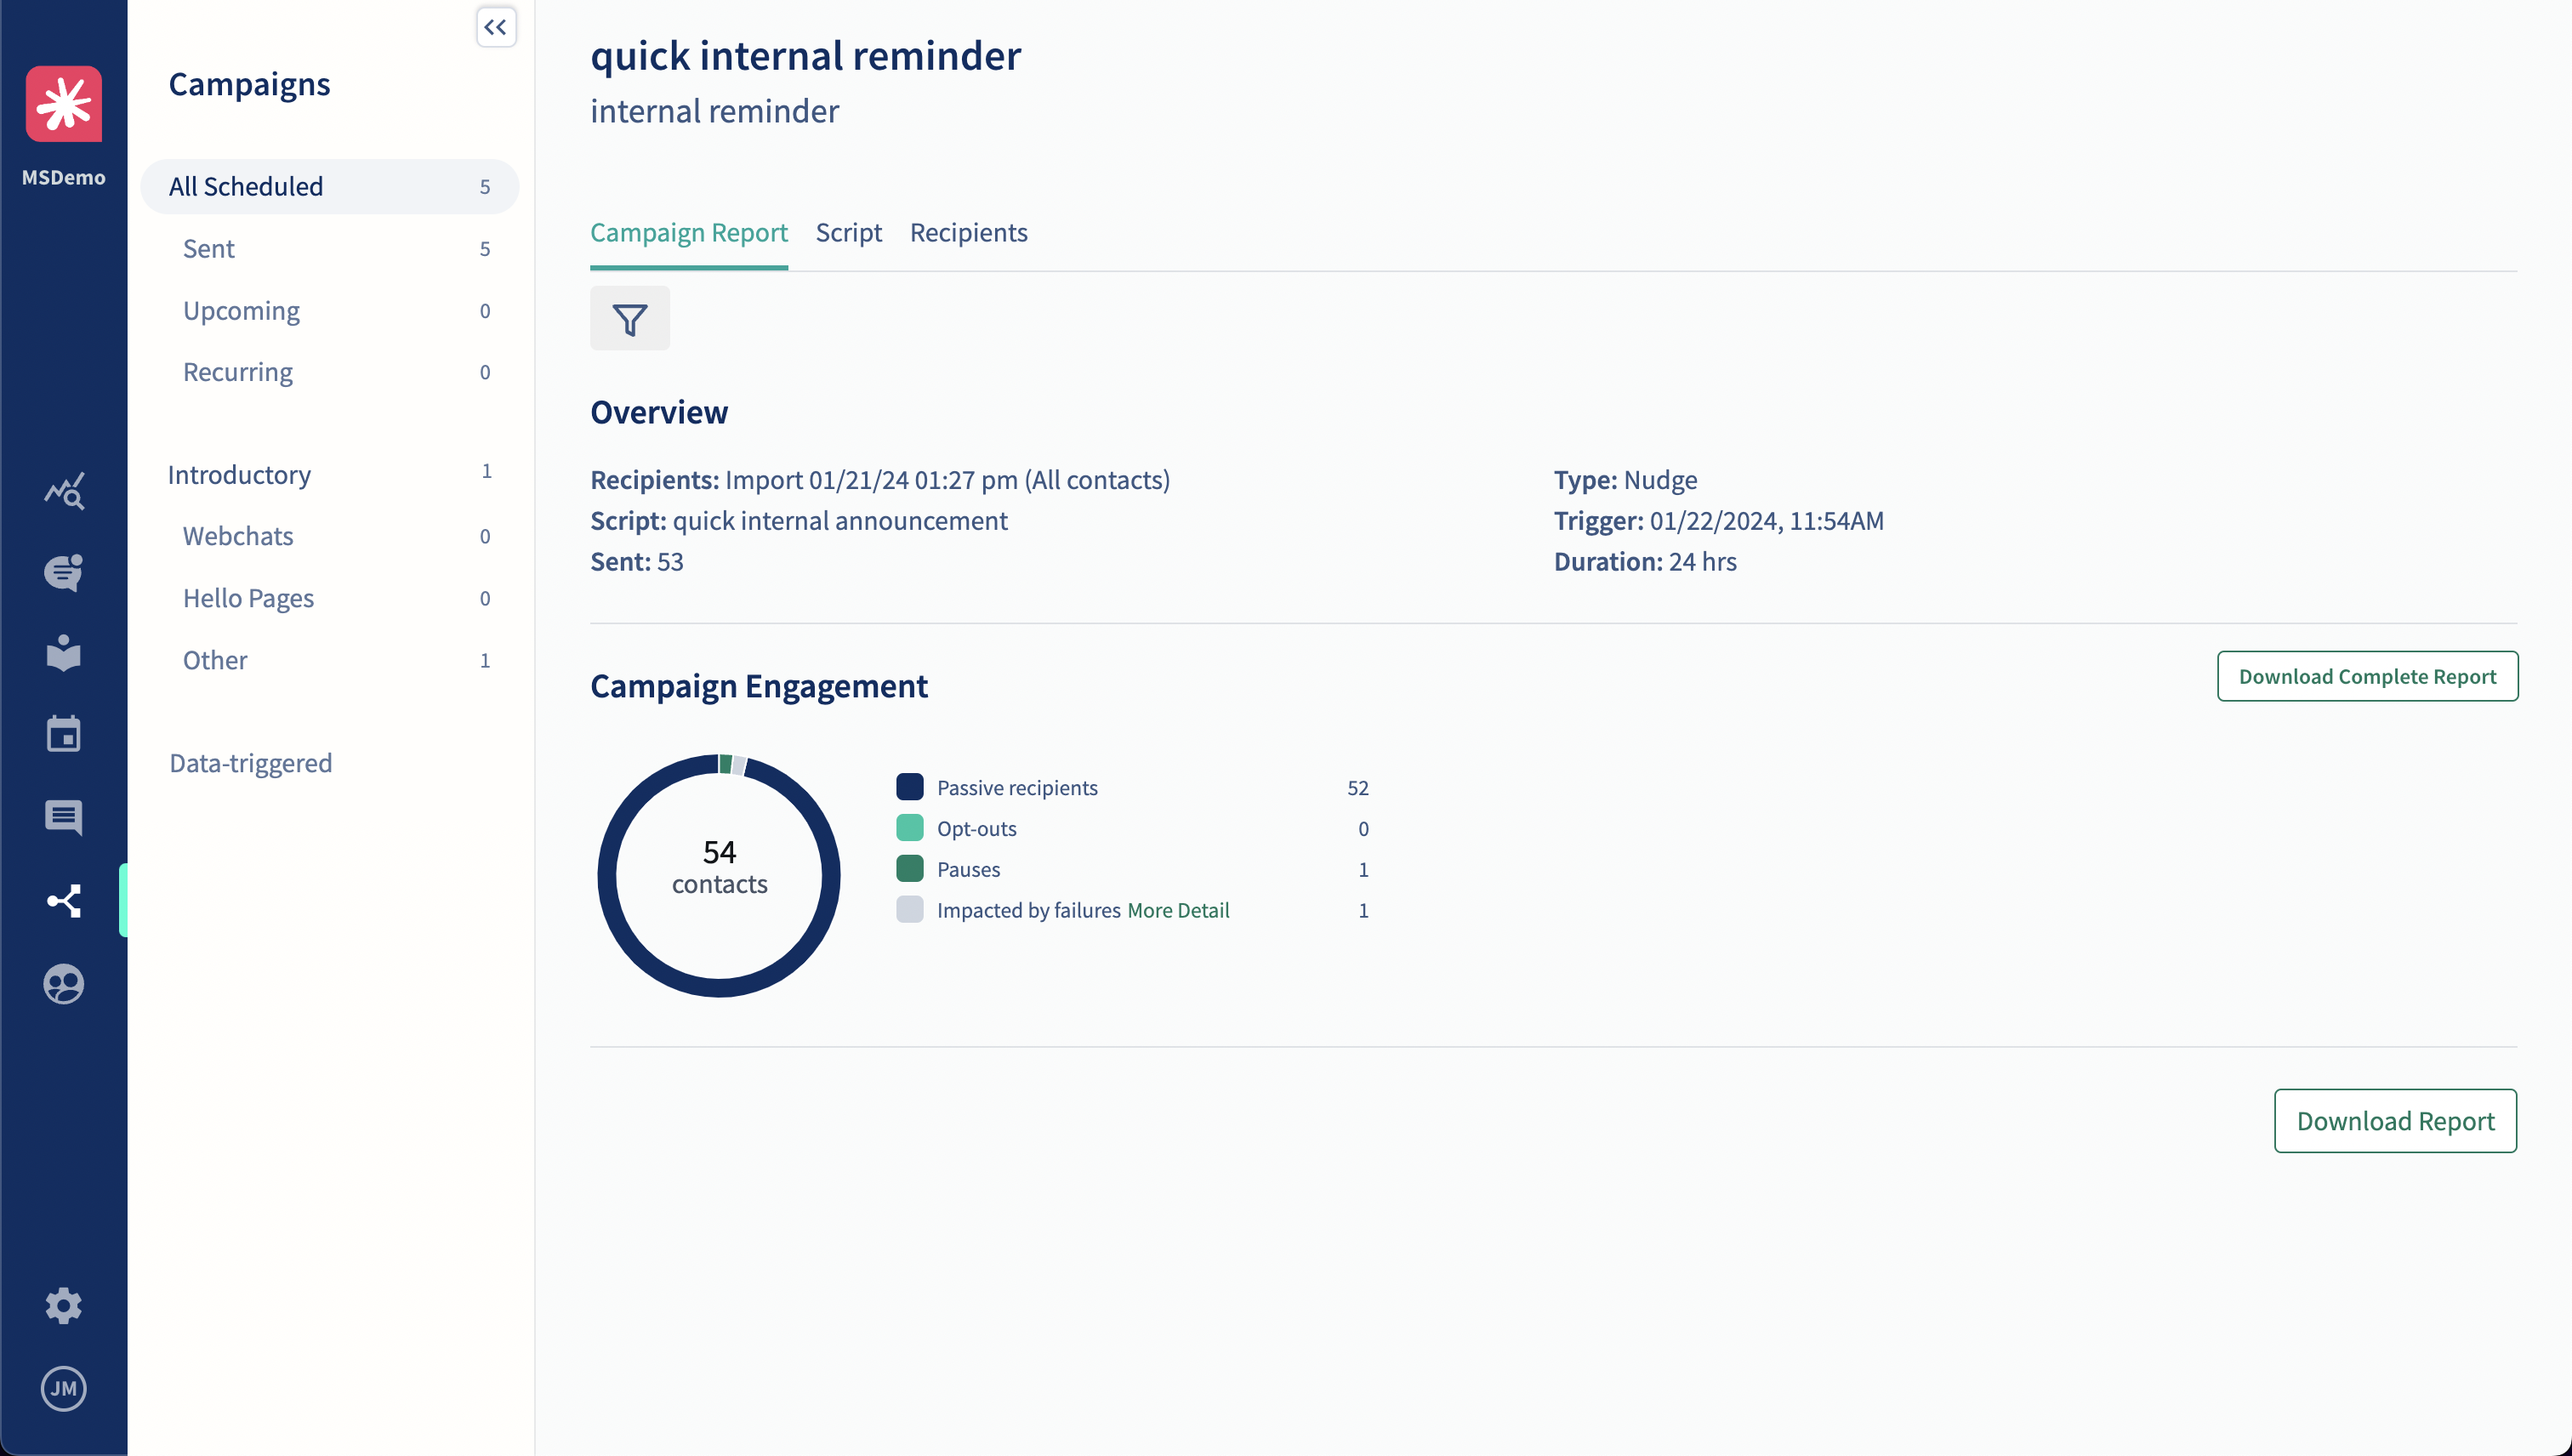Viewport: 2572px width, 1456px height.
Task: Open the report filter funnel
Action: pyautogui.click(x=629, y=319)
